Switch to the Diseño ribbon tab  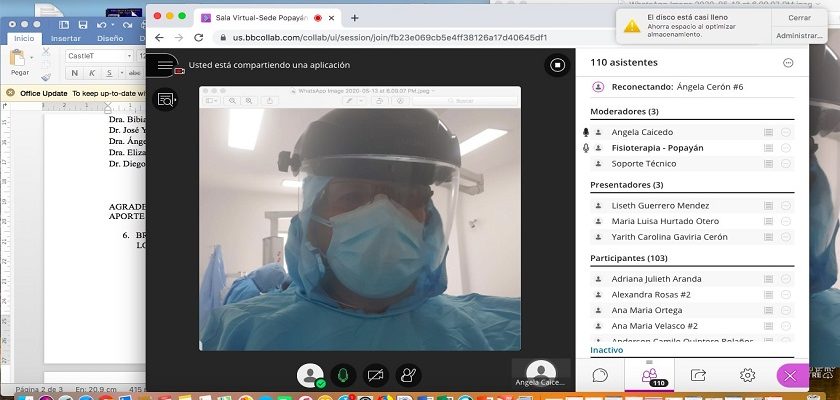tap(110, 39)
